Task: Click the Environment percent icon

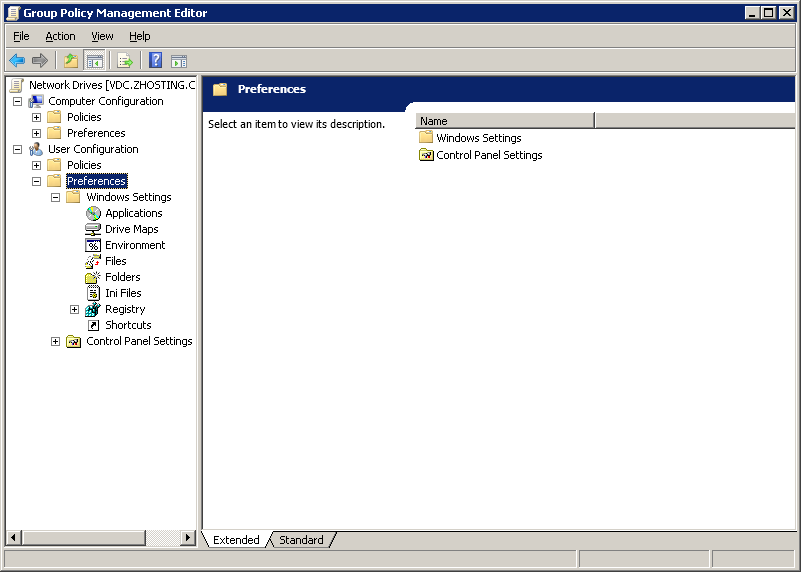Action: pos(93,245)
